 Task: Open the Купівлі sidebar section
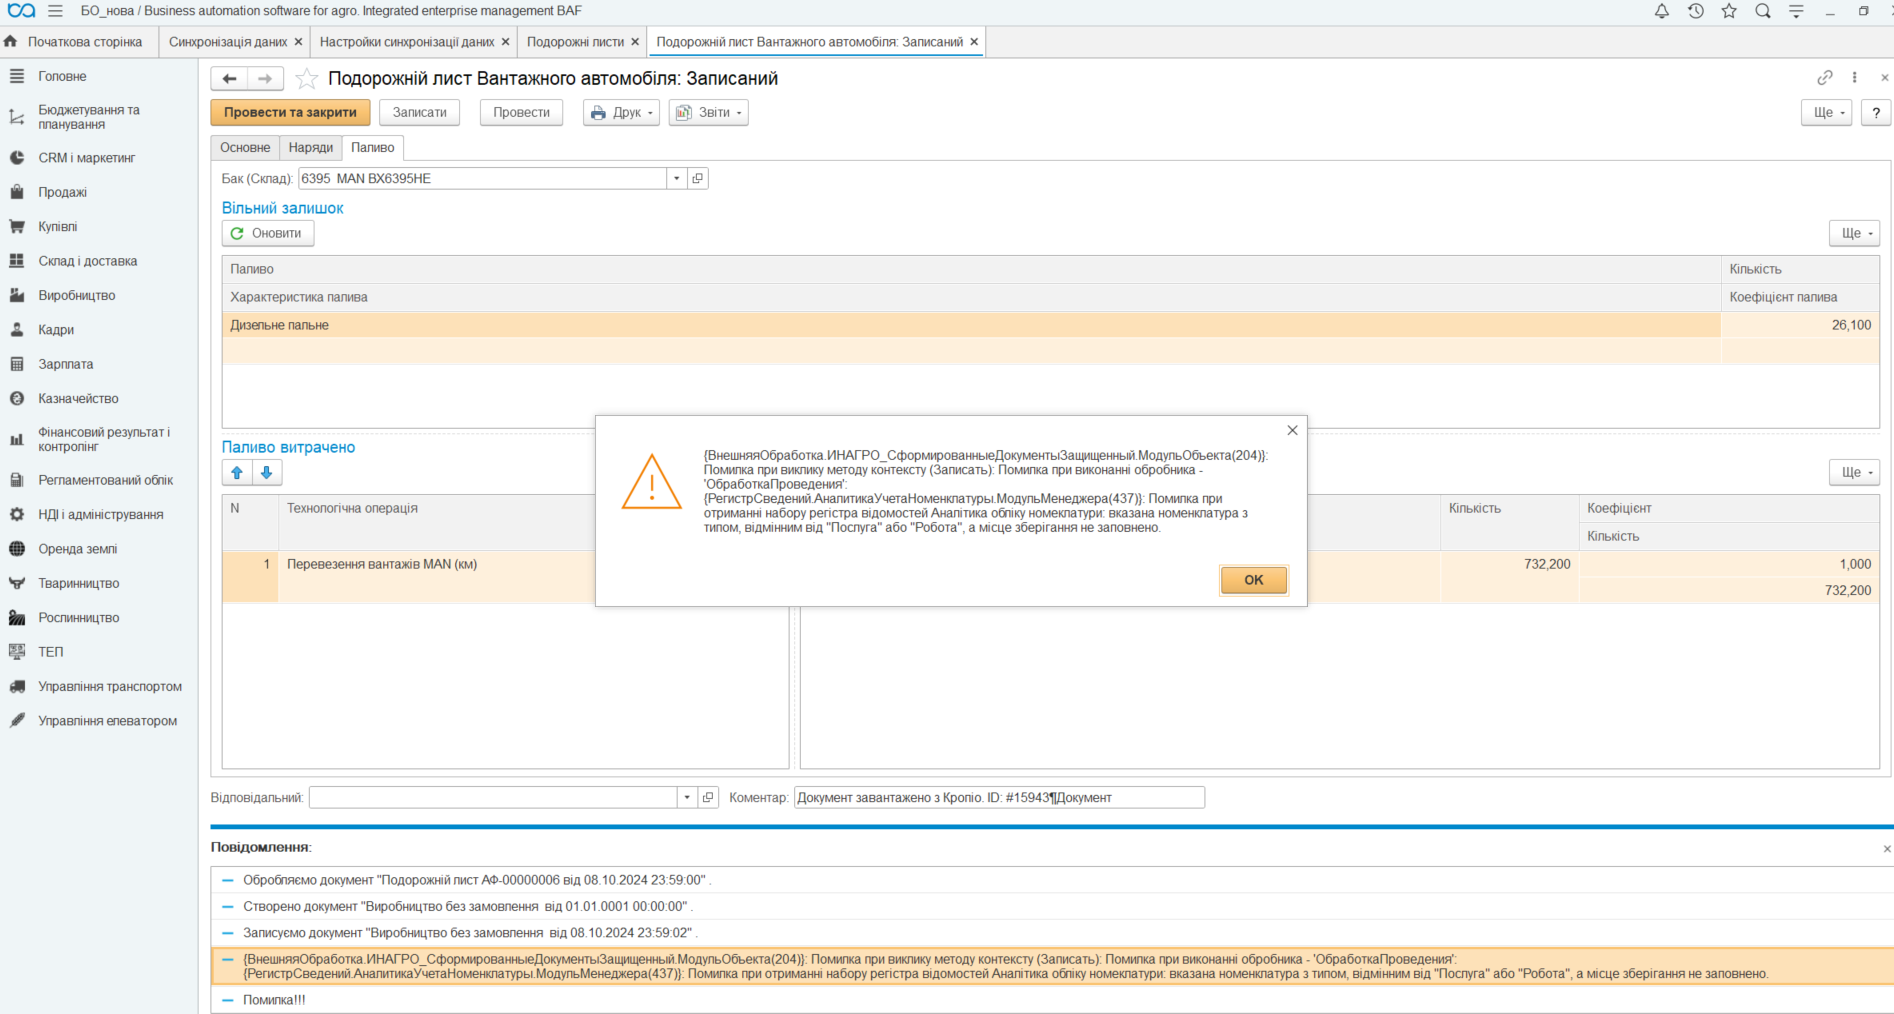(57, 227)
